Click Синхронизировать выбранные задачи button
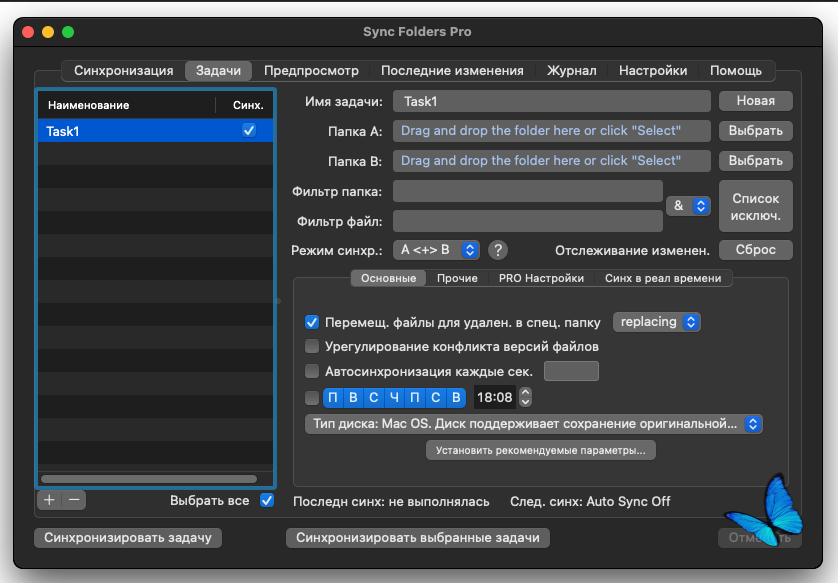The width and height of the screenshot is (838, 583). pyautogui.click(x=418, y=538)
